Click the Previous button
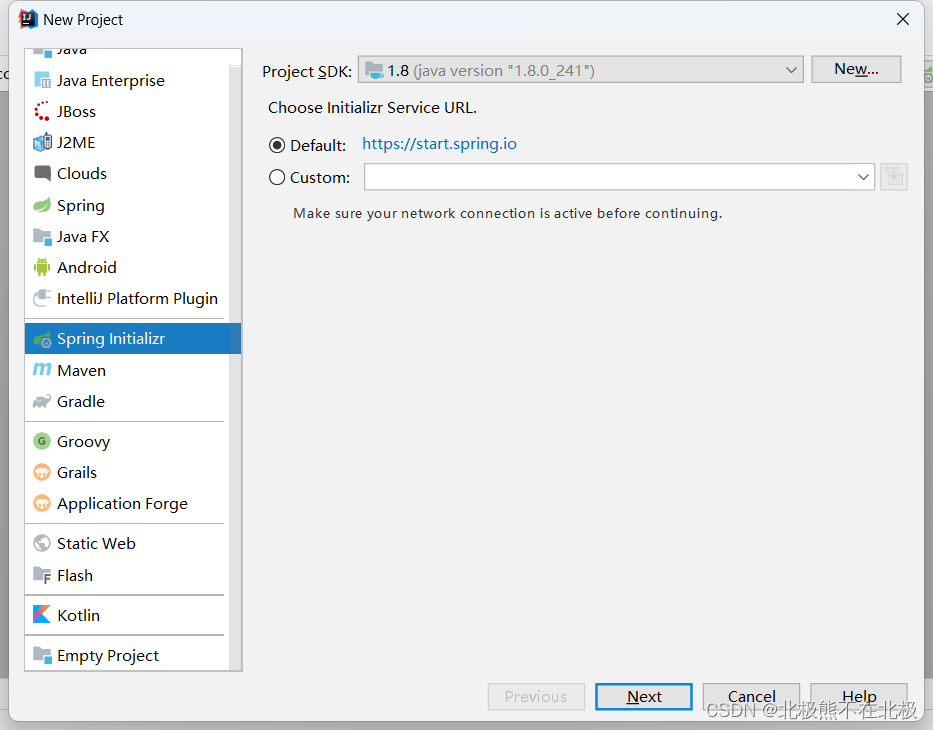 pos(536,696)
